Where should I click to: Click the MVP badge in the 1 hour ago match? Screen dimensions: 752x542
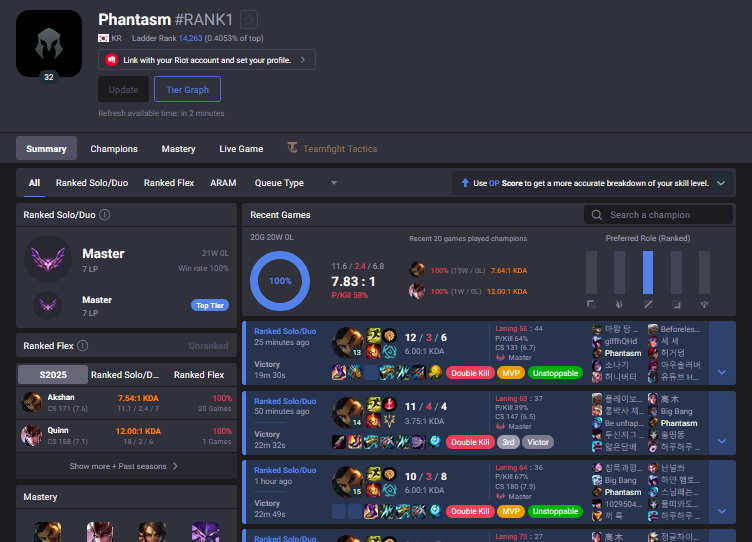[511, 511]
